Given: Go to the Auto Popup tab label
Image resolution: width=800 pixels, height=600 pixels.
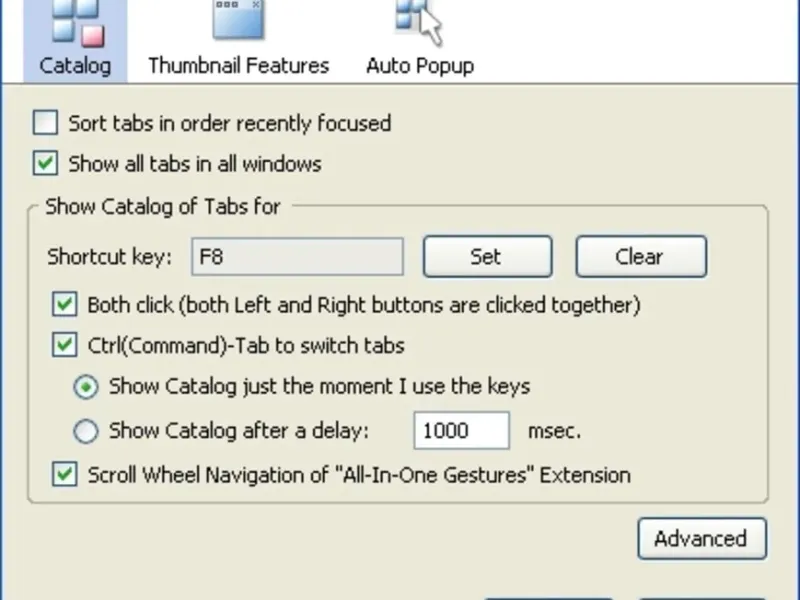Looking at the screenshot, I should pos(419,66).
